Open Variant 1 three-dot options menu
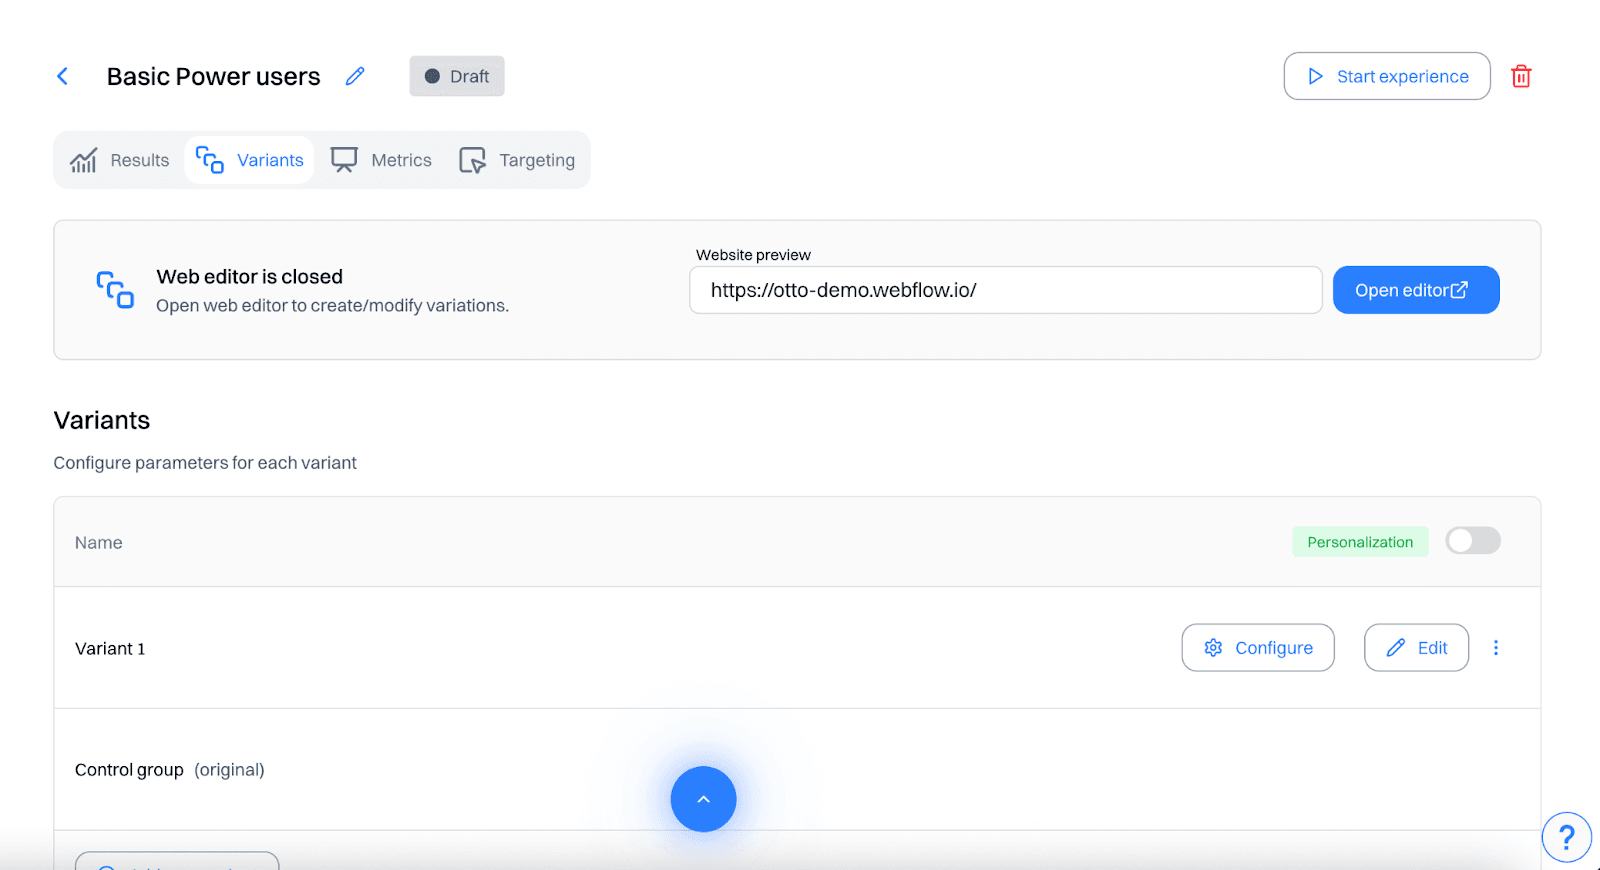The height and width of the screenshot is (870, 1600). point(1496,648)
